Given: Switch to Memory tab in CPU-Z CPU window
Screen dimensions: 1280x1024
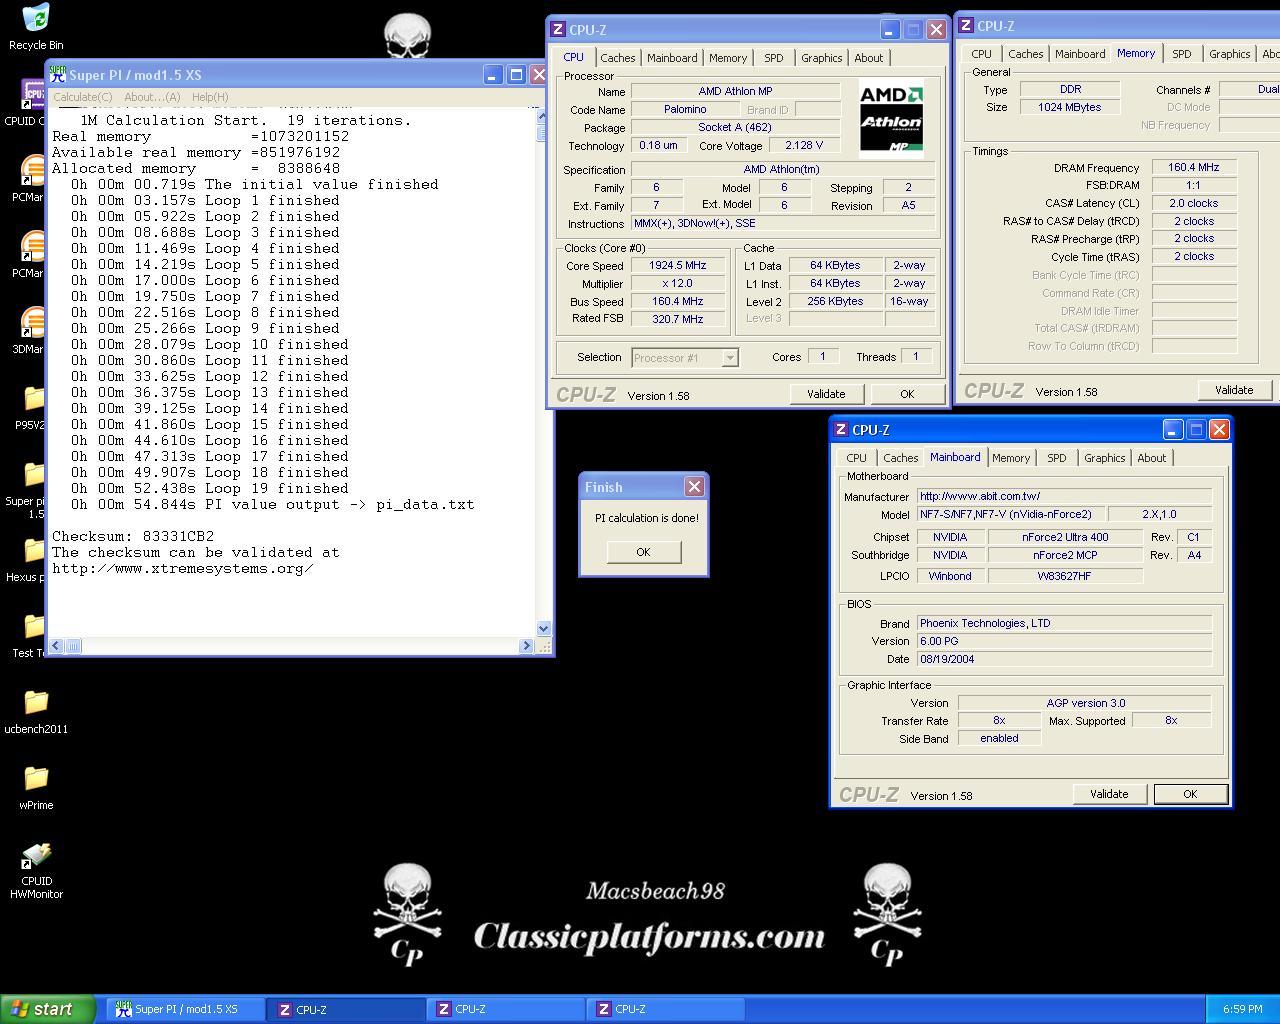Looking at the screenshot, I should click(728, 58).
